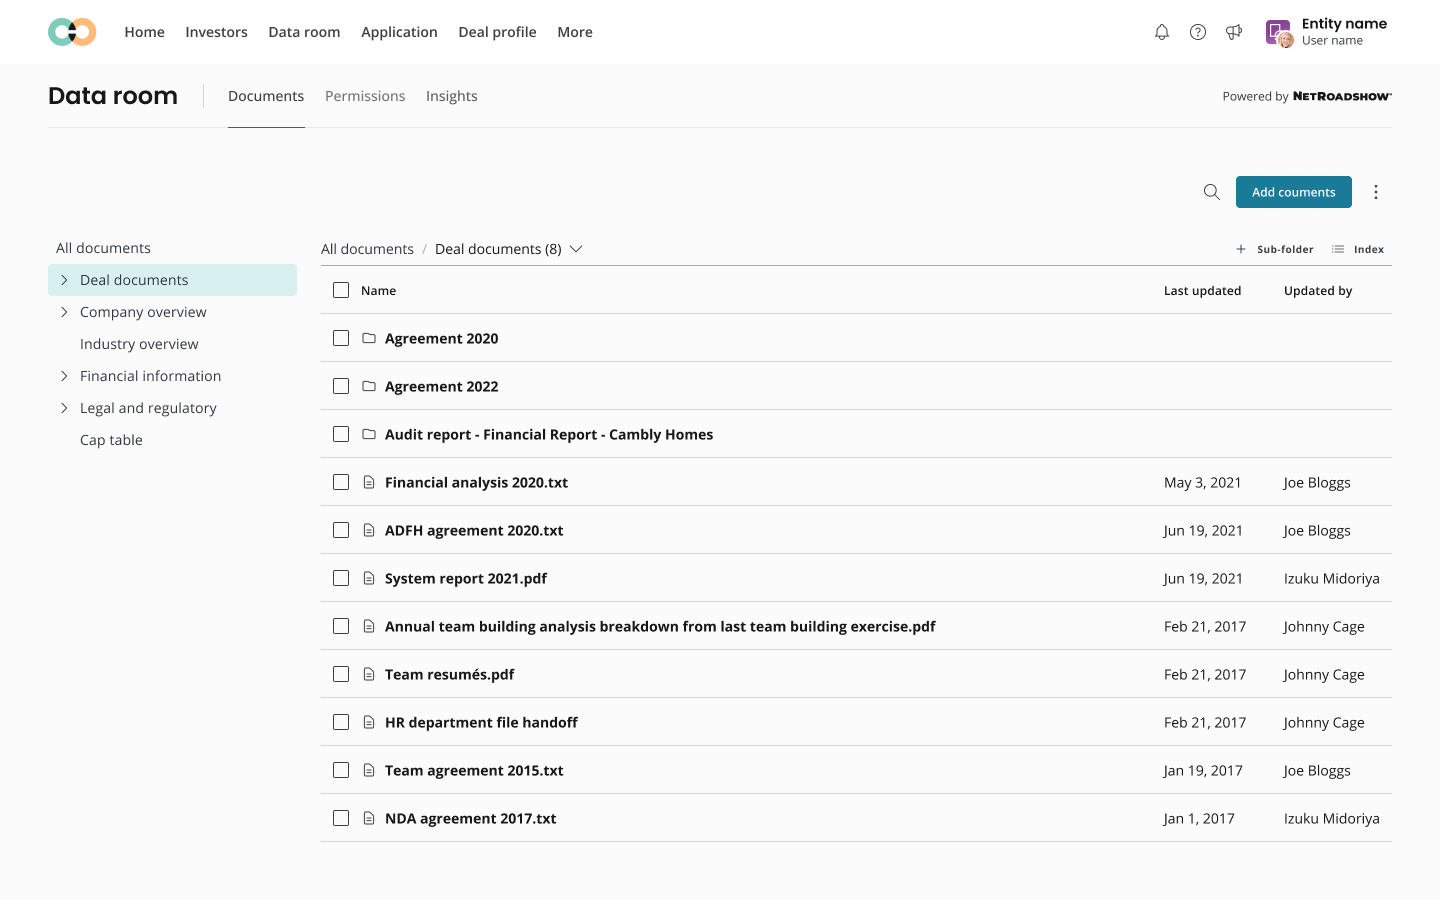The width and height of the screenshot is (1440, 900).
Task: Select the NDA agreement 2017.txt checkbox
Action: click(x=341, y=818)
